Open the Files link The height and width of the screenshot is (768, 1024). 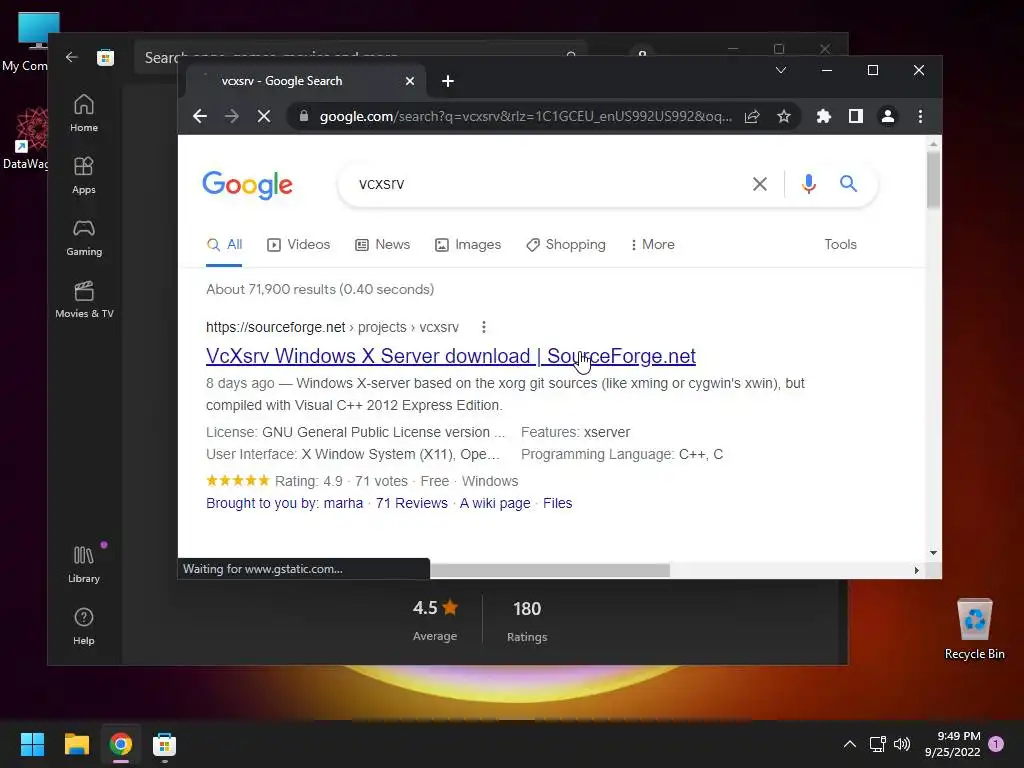coord(557,503)
